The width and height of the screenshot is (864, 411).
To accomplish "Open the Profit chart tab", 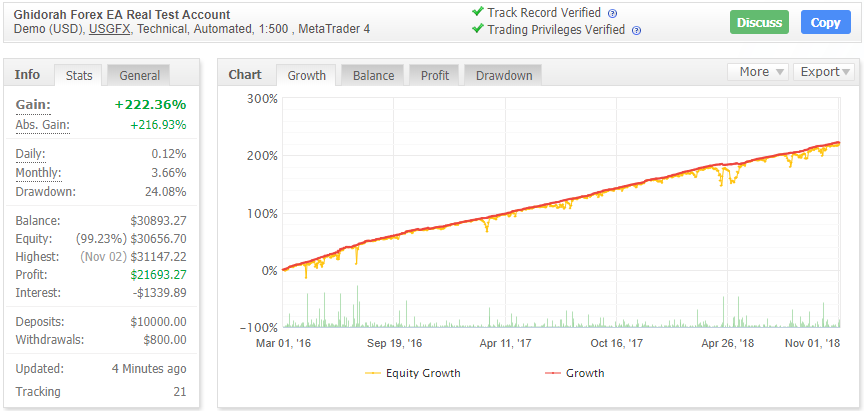I will point(434,75).
